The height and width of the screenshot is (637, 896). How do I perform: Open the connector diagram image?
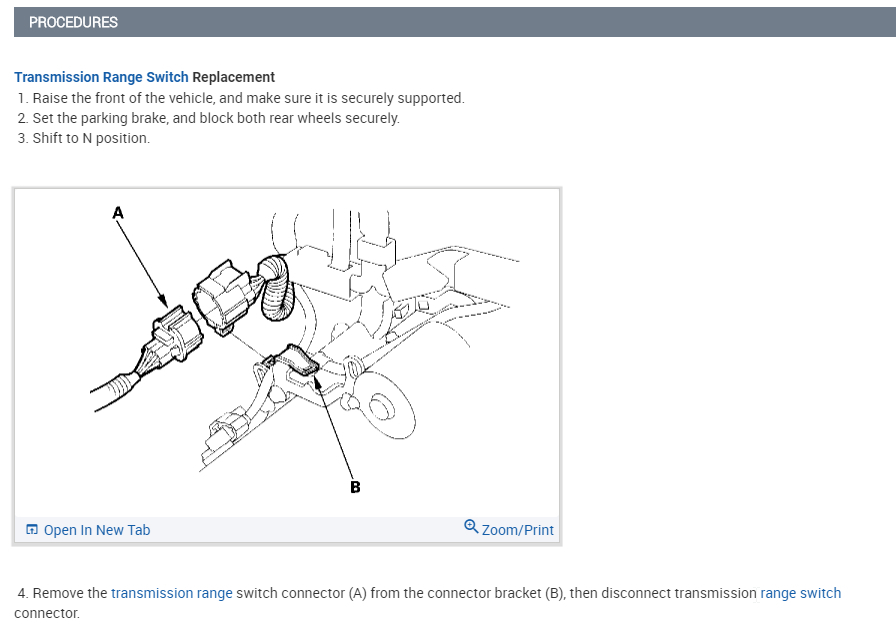287,352
